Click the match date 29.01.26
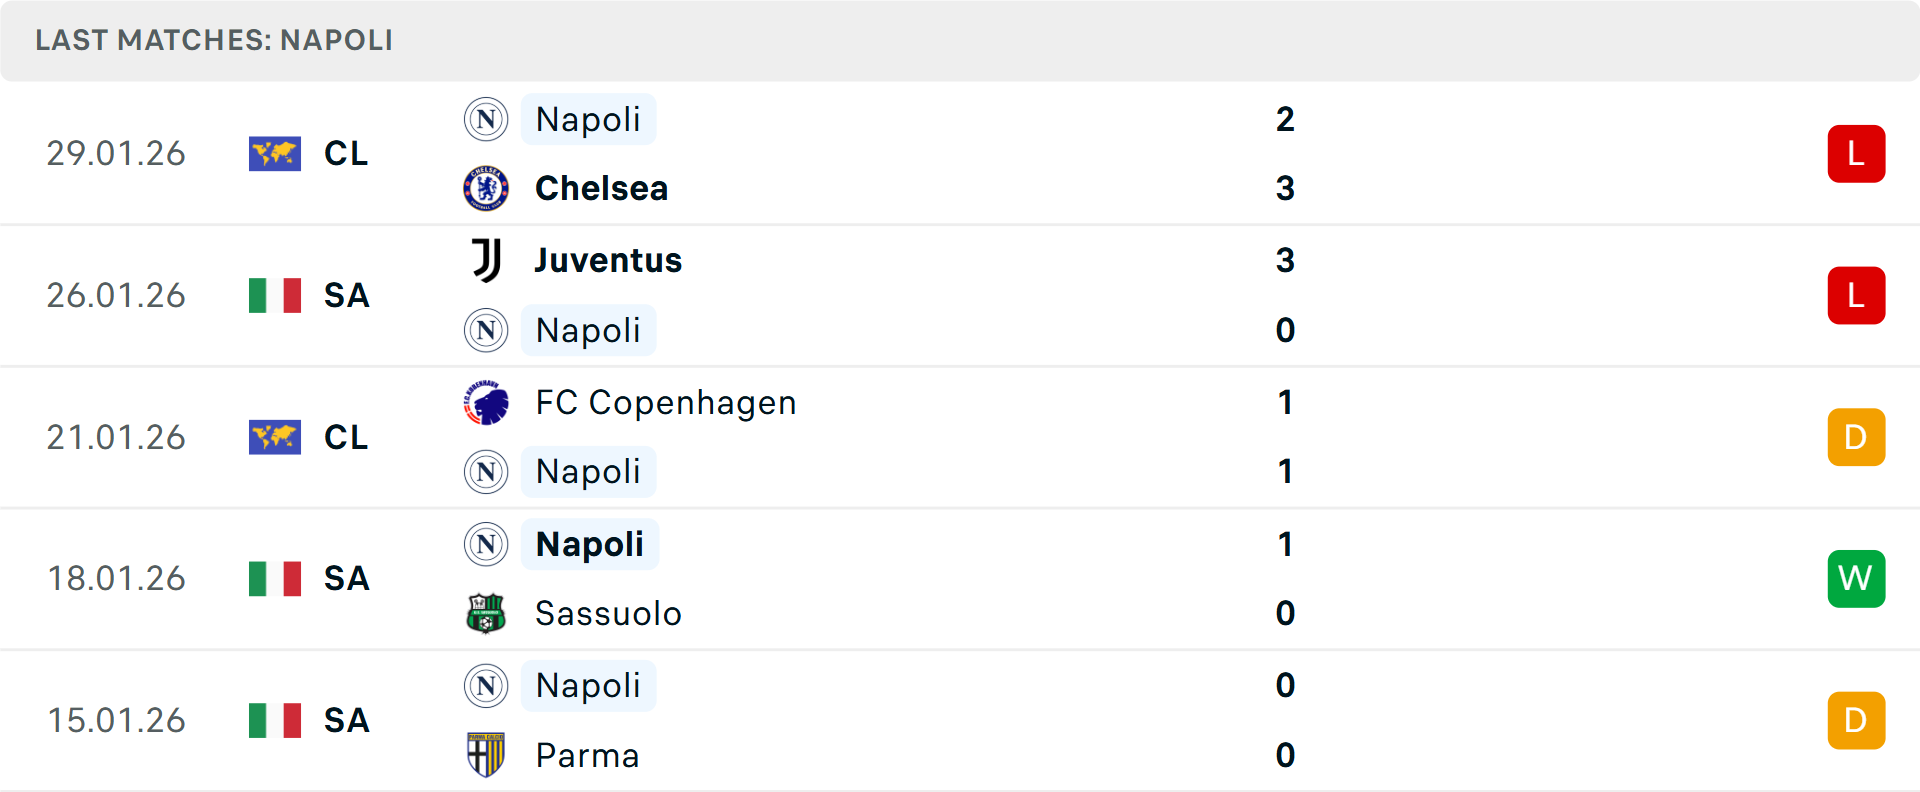 click(116, 154)
